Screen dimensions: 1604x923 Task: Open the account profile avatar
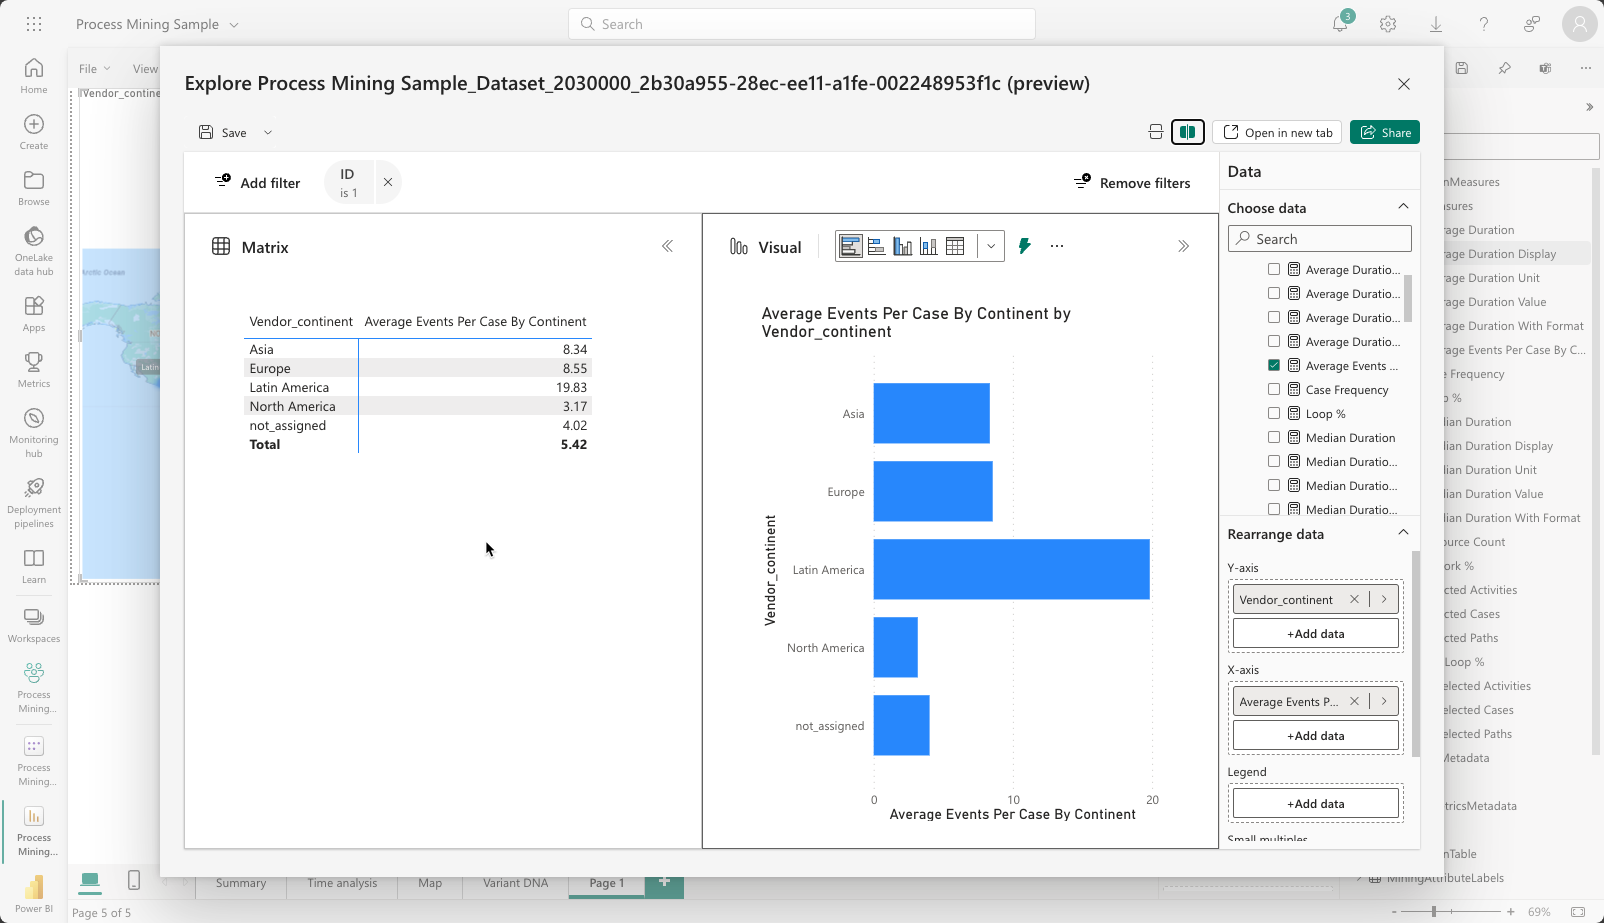pos(1580,24)
